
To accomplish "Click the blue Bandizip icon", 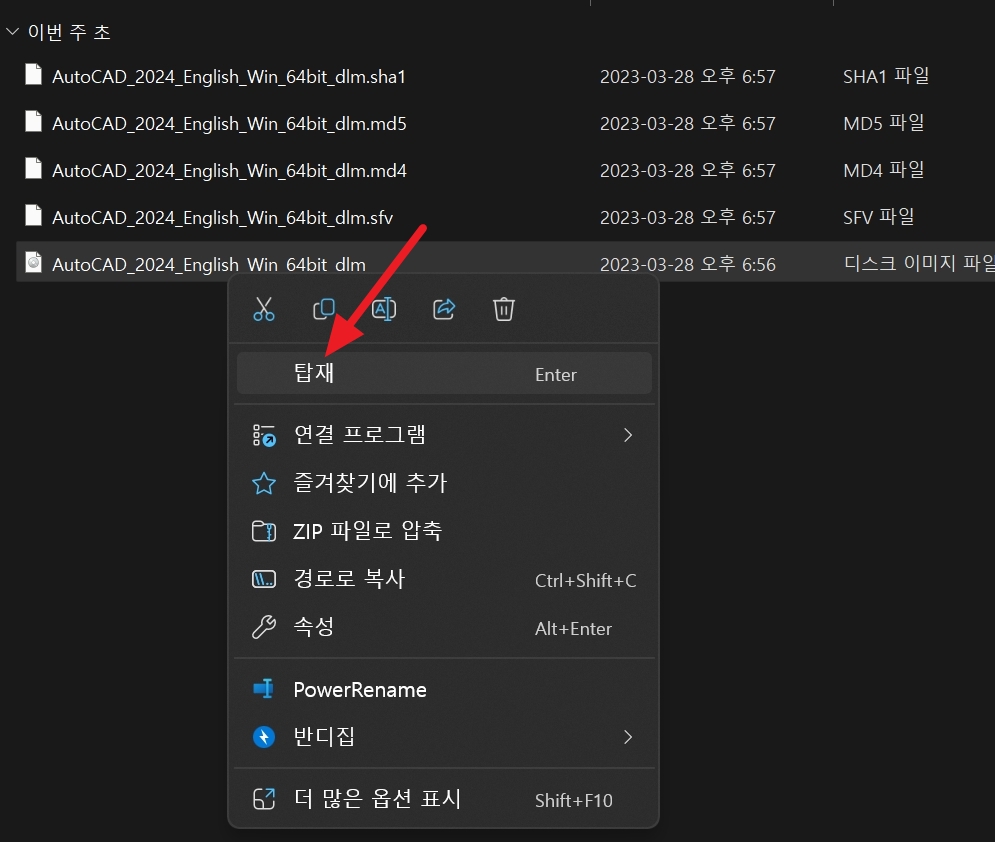I will [x=264, y=737].
